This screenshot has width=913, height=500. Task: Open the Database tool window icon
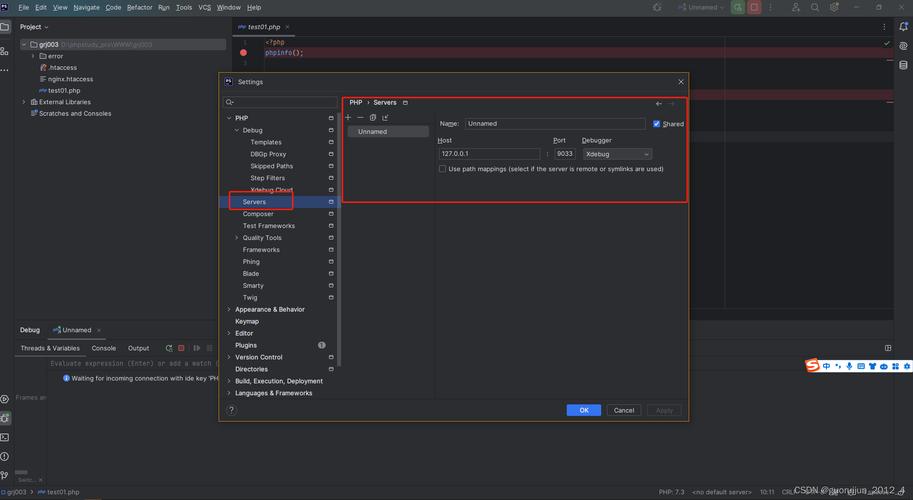[903, 65]
